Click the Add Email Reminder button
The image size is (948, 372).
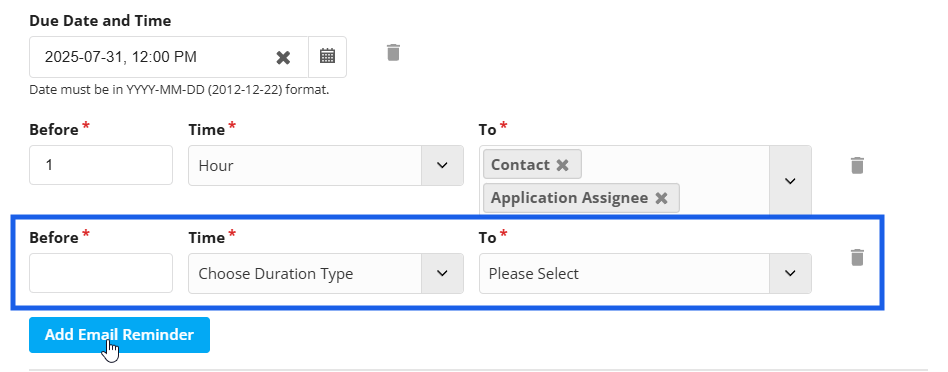pos(119,334)
